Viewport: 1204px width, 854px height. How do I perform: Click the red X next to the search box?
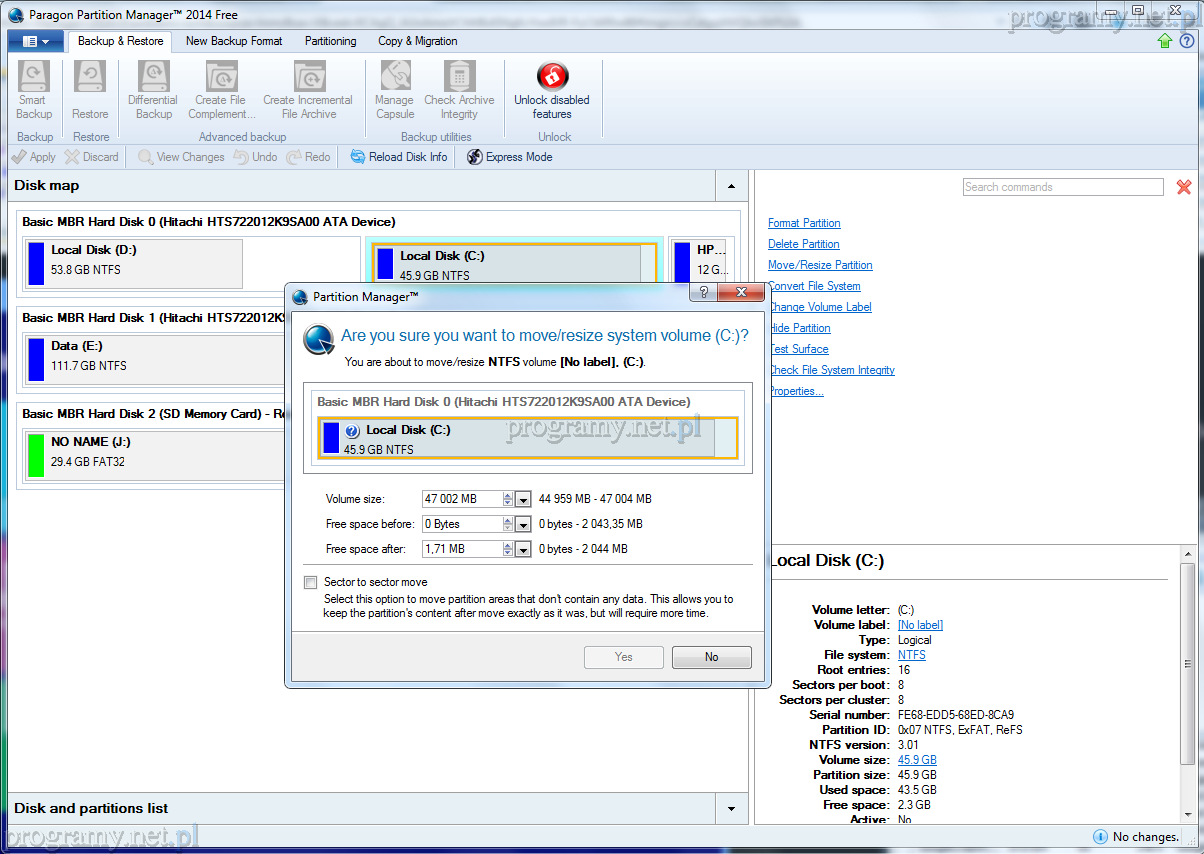[x=1184, y=187]
